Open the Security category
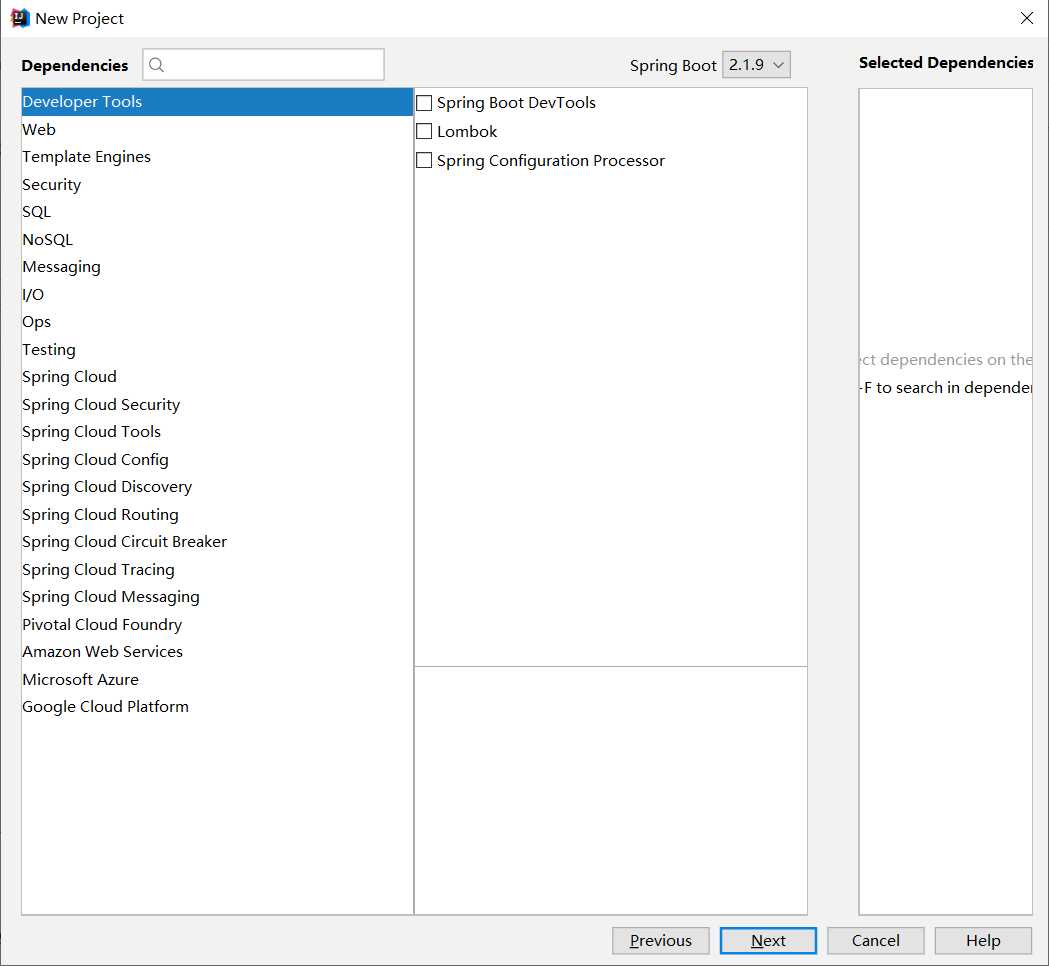The width and height of the screenshot is (1049, 966). point(217,185)
